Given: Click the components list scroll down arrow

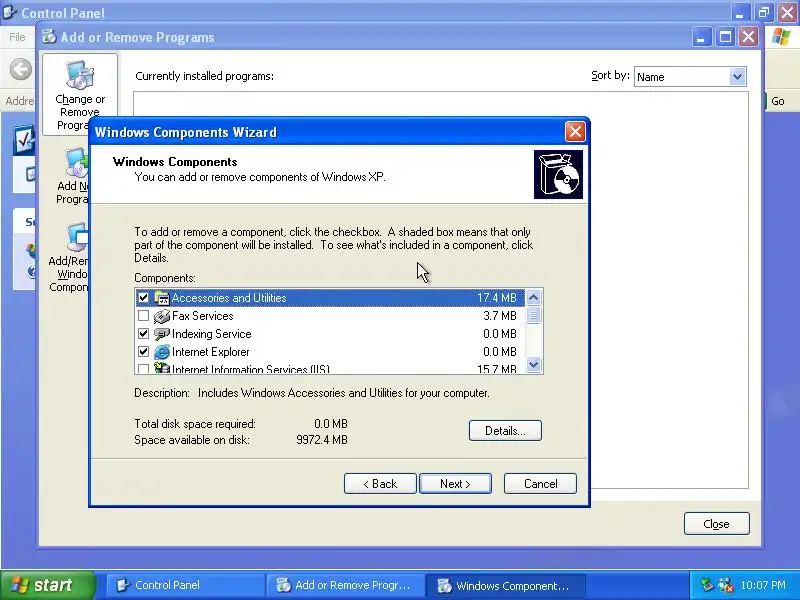Looking at the screenshot, I should pyautogui.click(x=534, y=365).
